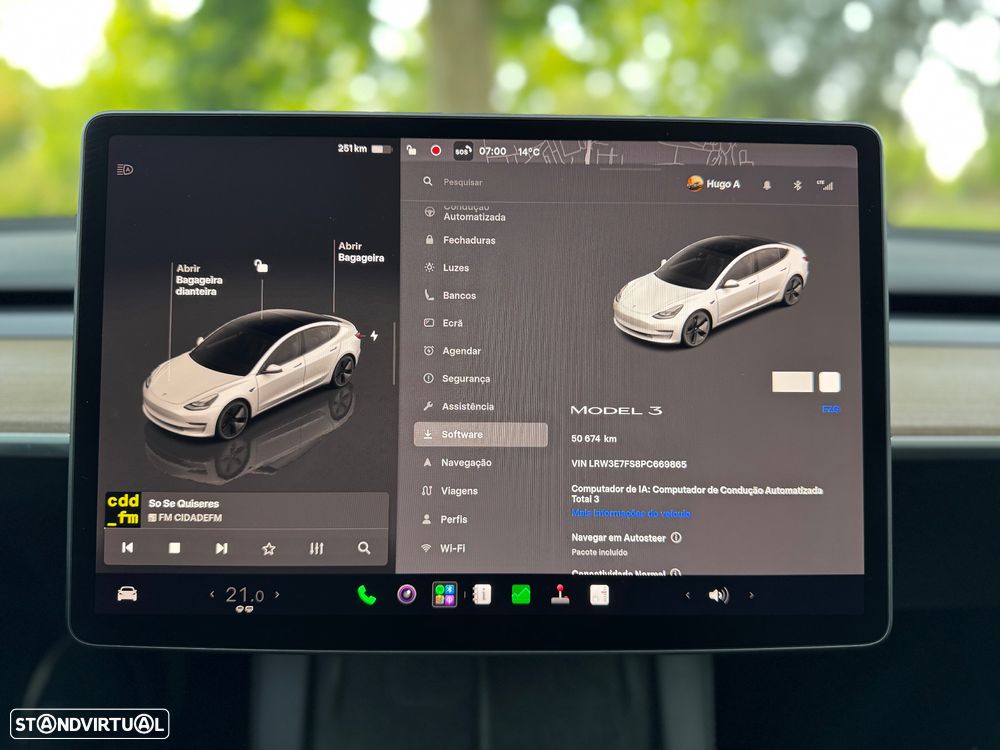
Task: Tap the white car image in Software panel
Action: pos(712,290)
